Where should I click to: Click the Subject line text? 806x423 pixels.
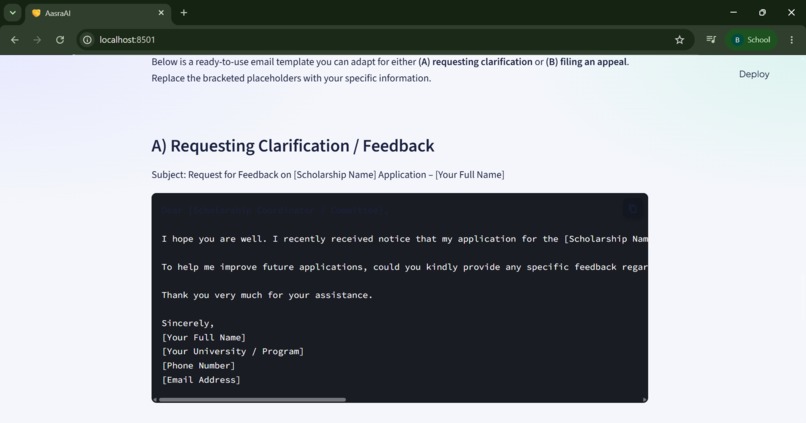tap(327, 175)
